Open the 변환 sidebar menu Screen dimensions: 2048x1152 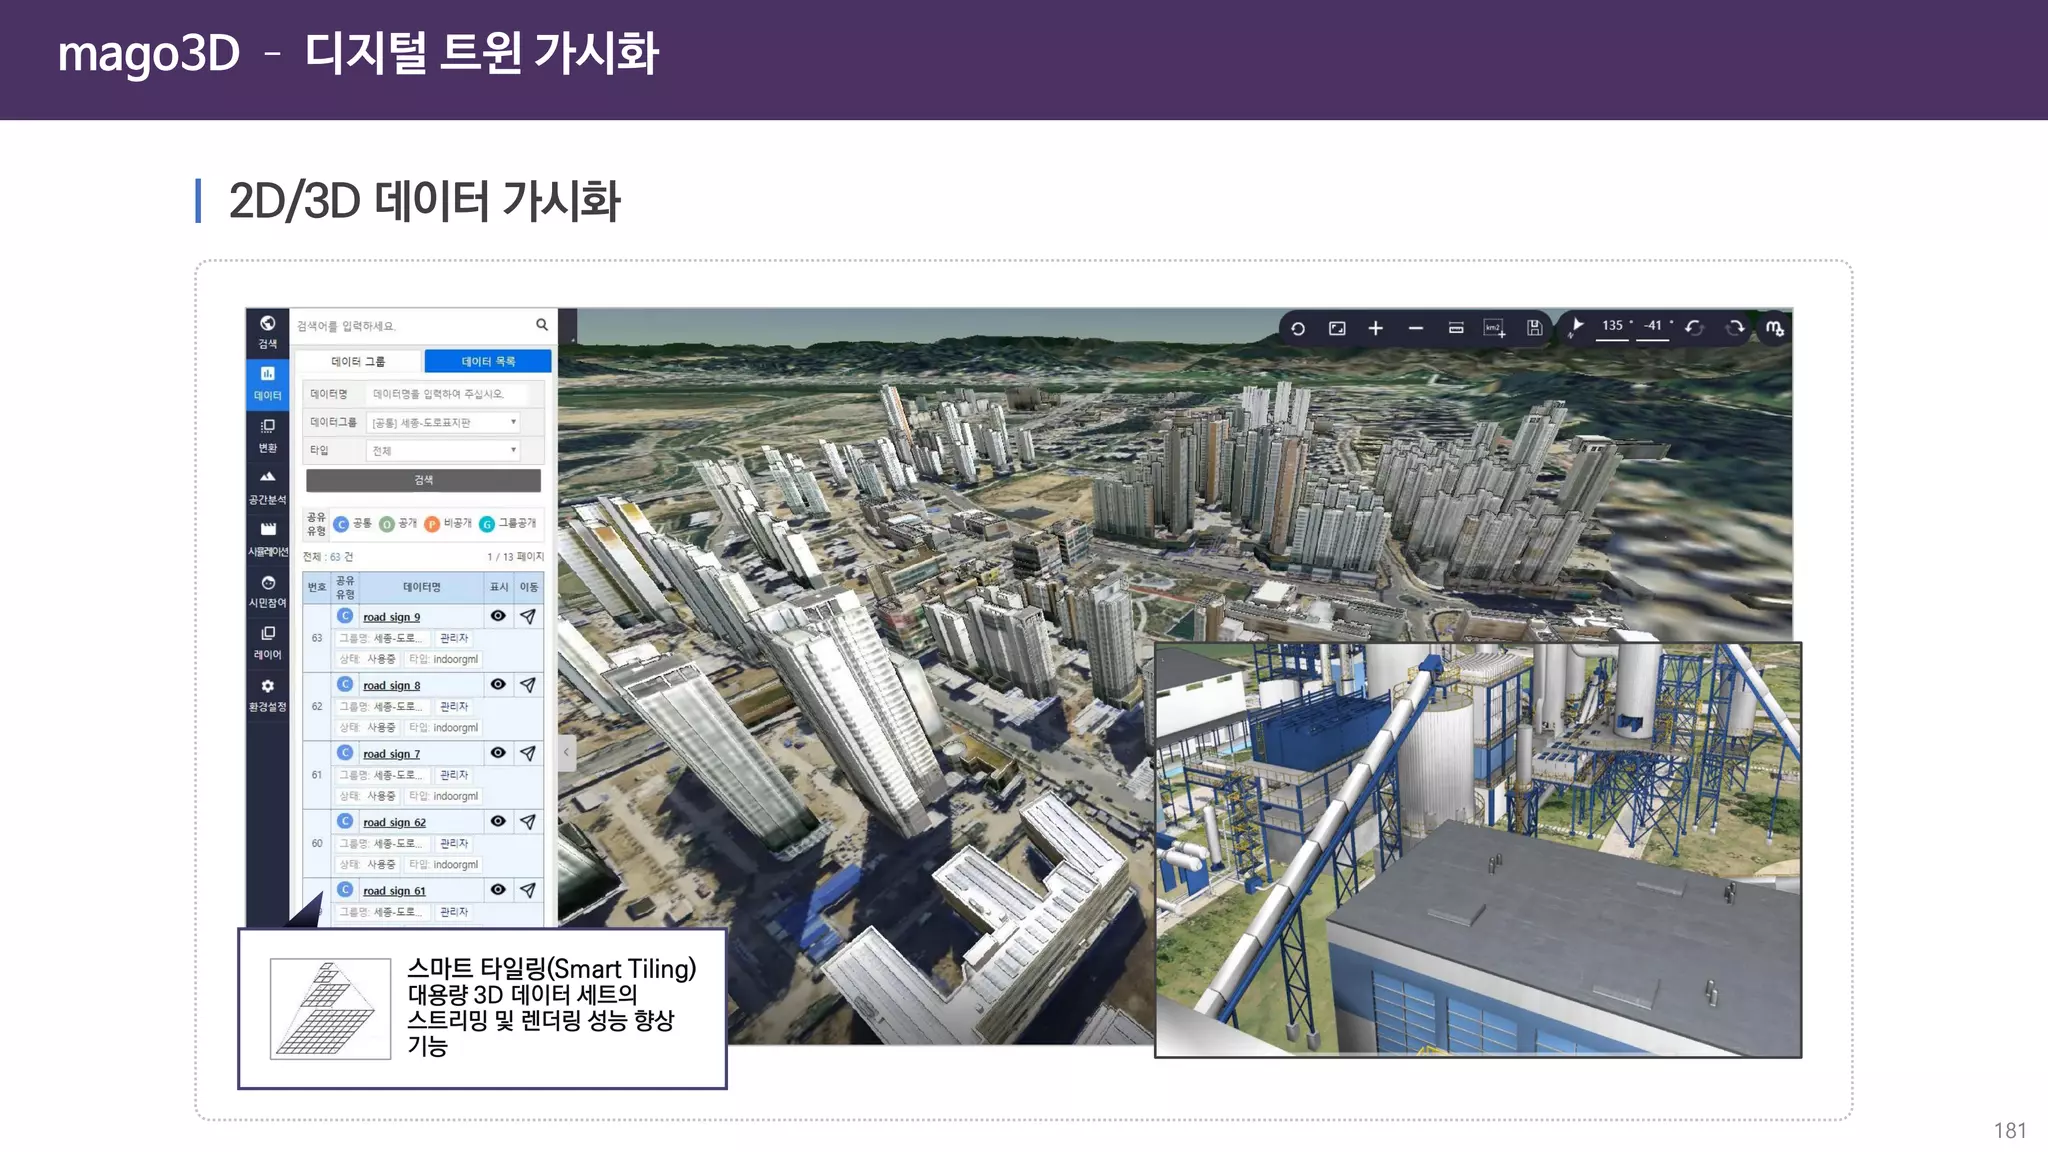(267, 435)
